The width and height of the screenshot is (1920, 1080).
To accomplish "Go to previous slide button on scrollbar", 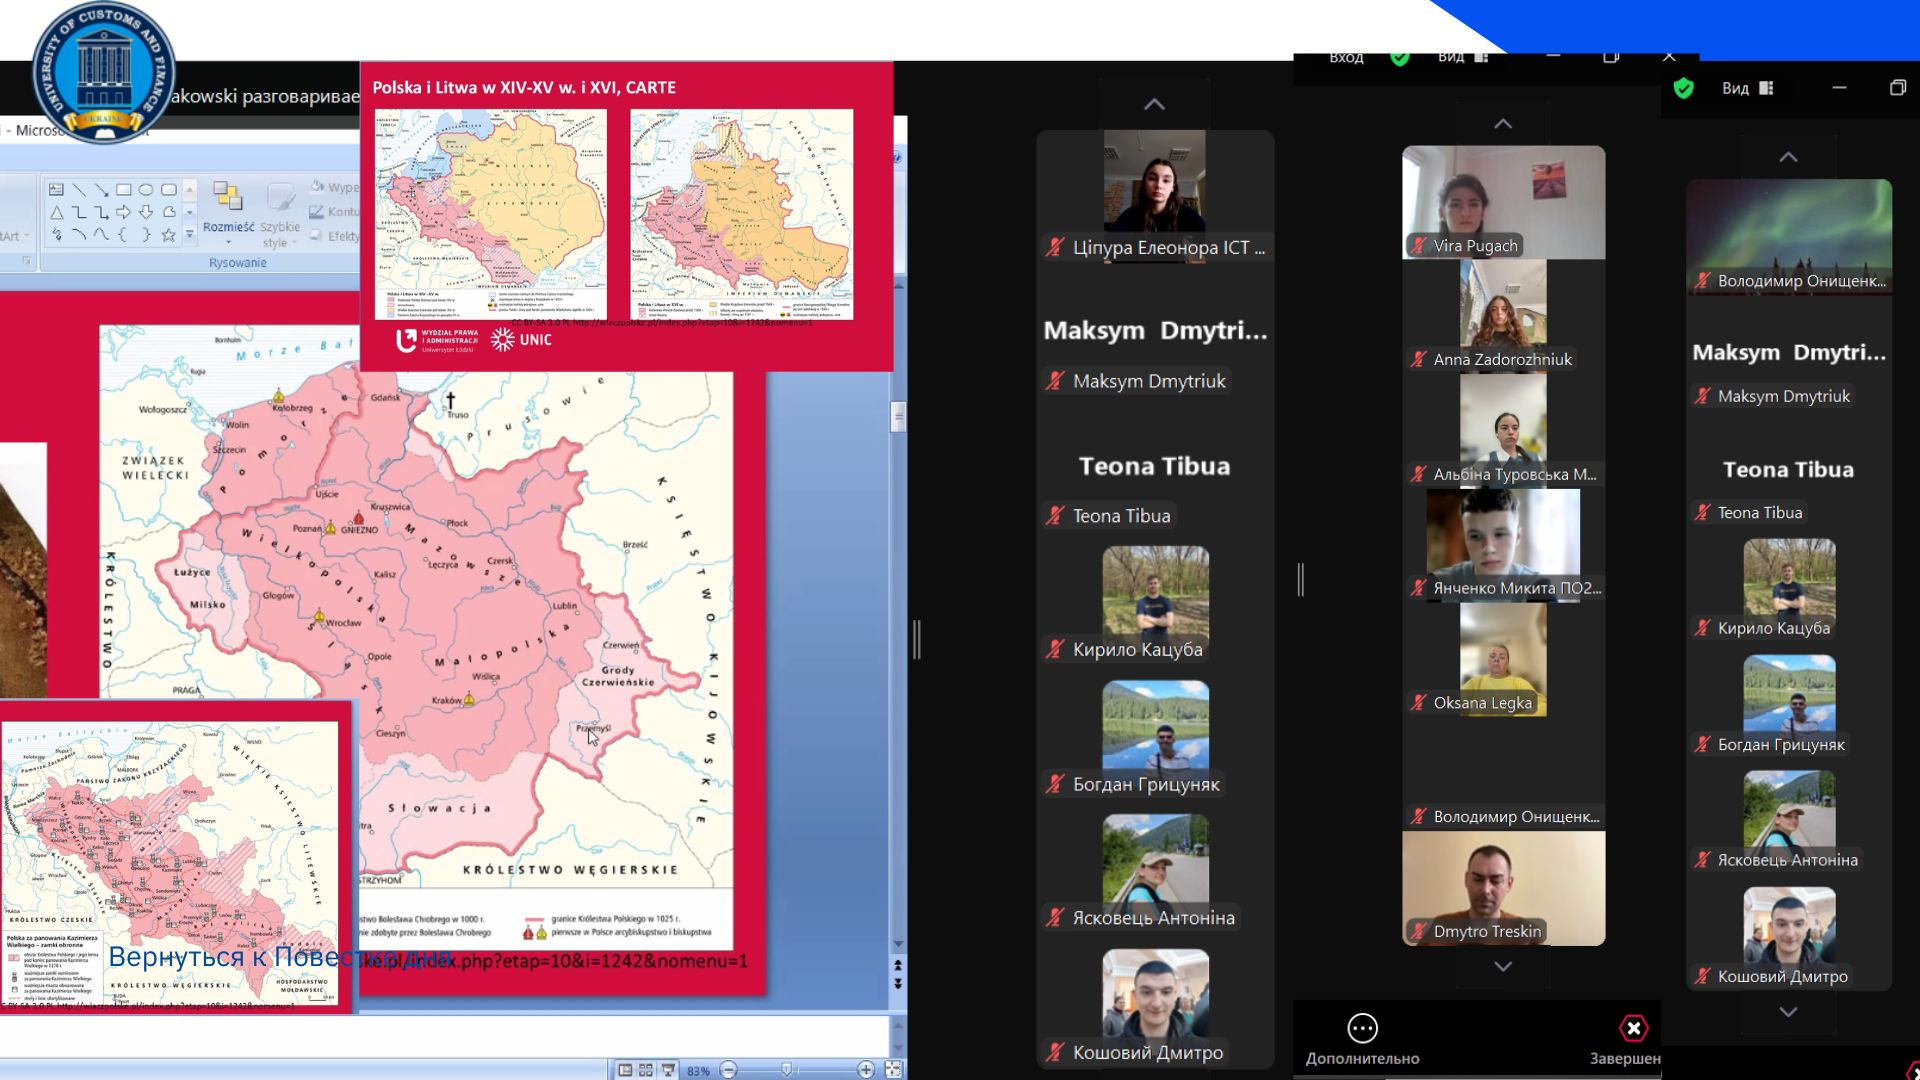I will [x=898, y=966].
